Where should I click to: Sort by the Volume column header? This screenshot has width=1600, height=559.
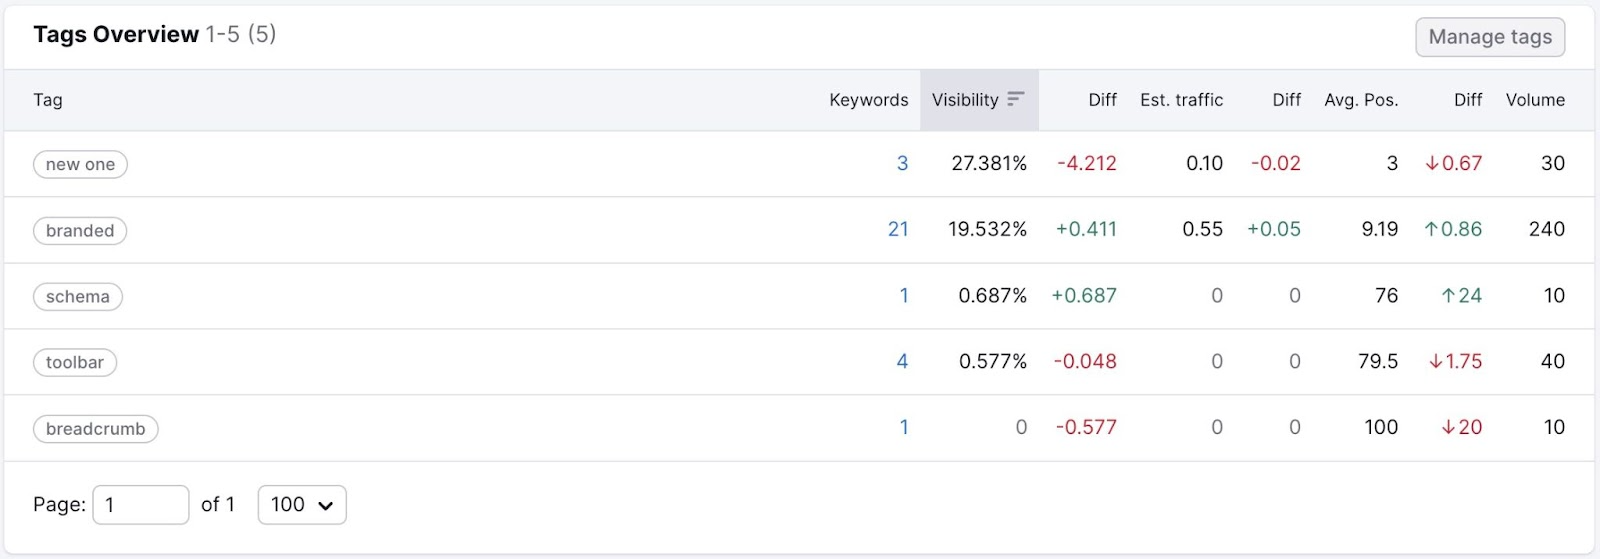coord(1535,100)
